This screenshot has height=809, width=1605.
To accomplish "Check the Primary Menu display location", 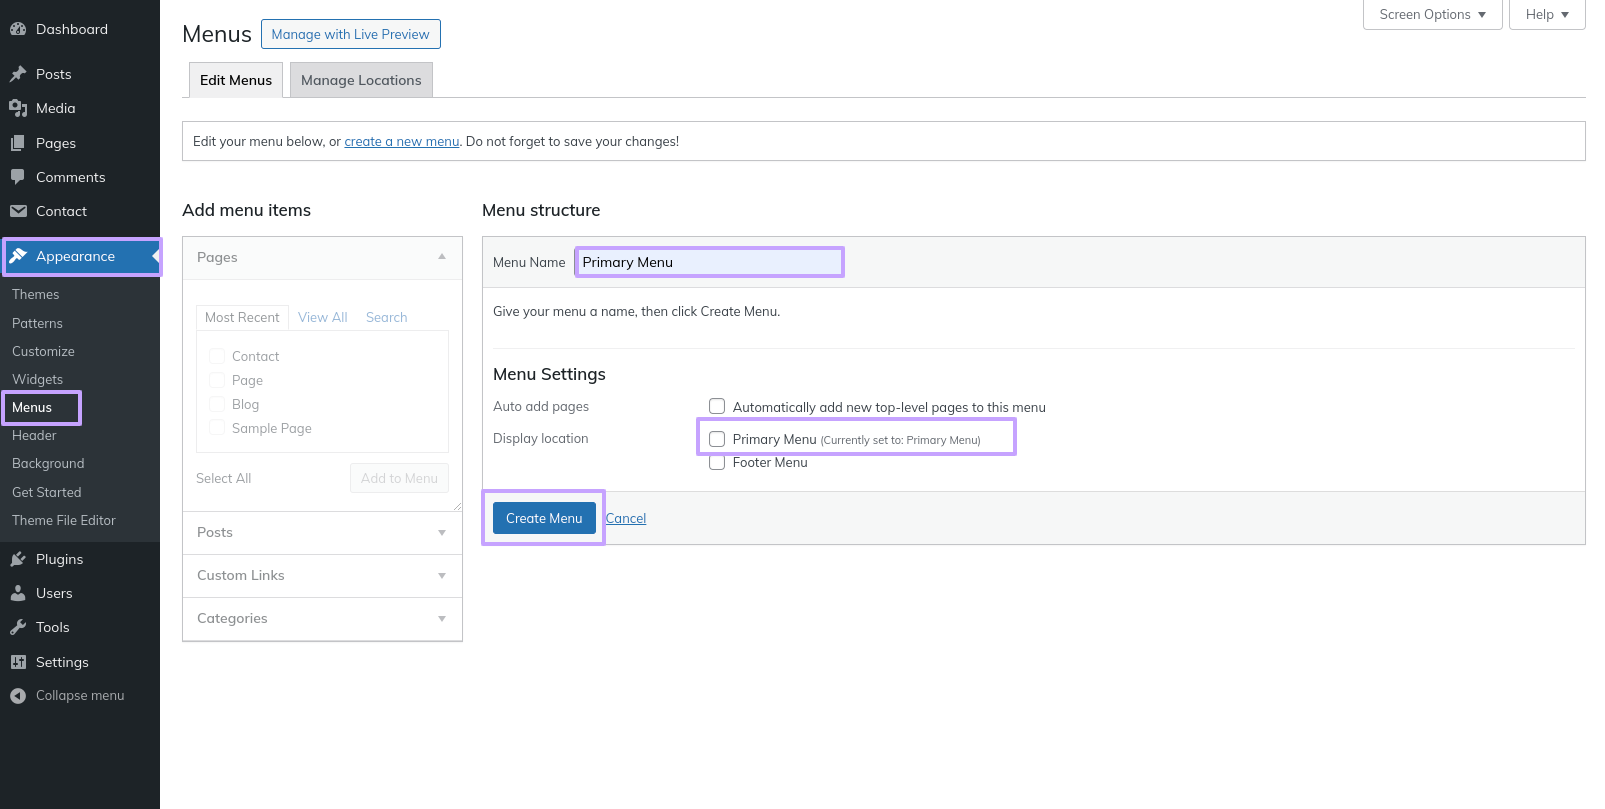I will 717,439.
